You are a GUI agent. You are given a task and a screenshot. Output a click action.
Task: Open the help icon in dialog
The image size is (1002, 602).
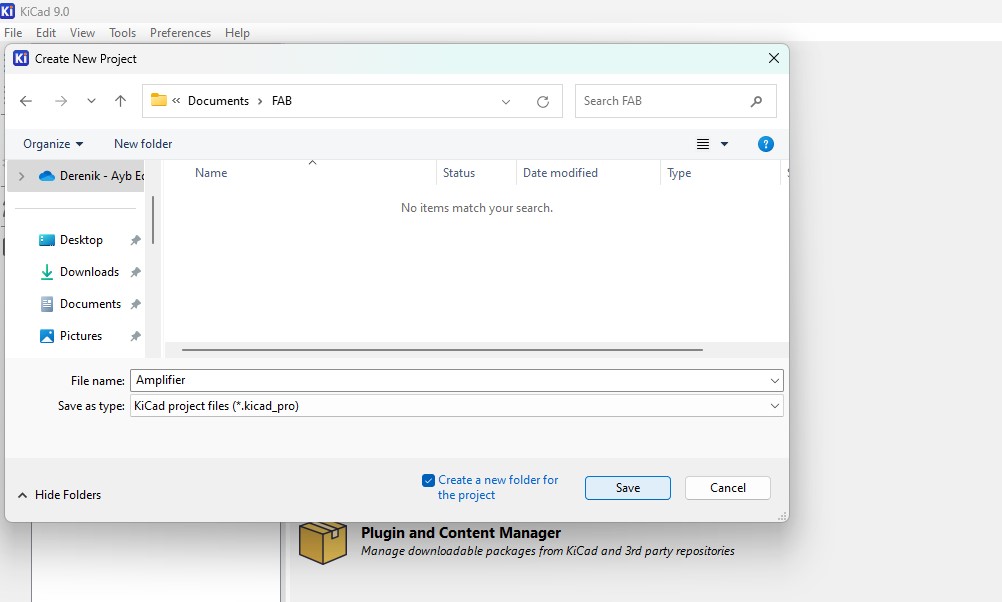tap(766, 144)
